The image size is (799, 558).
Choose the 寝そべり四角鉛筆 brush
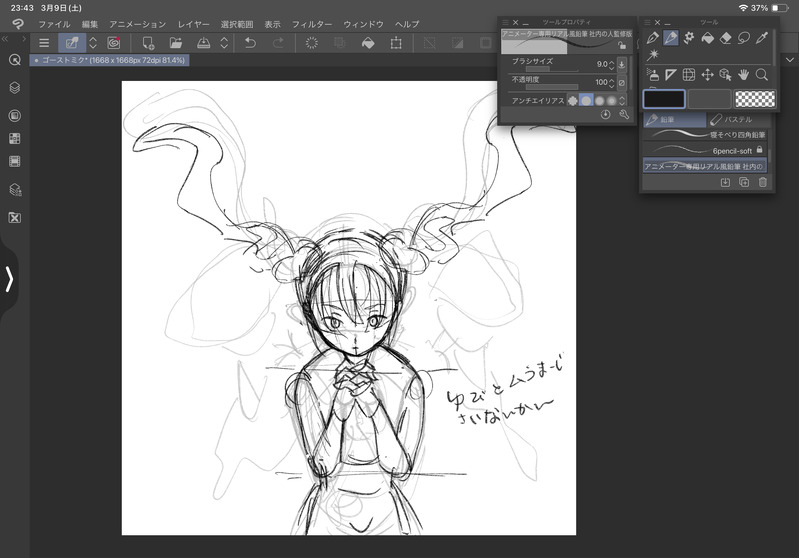coord(705,135)
